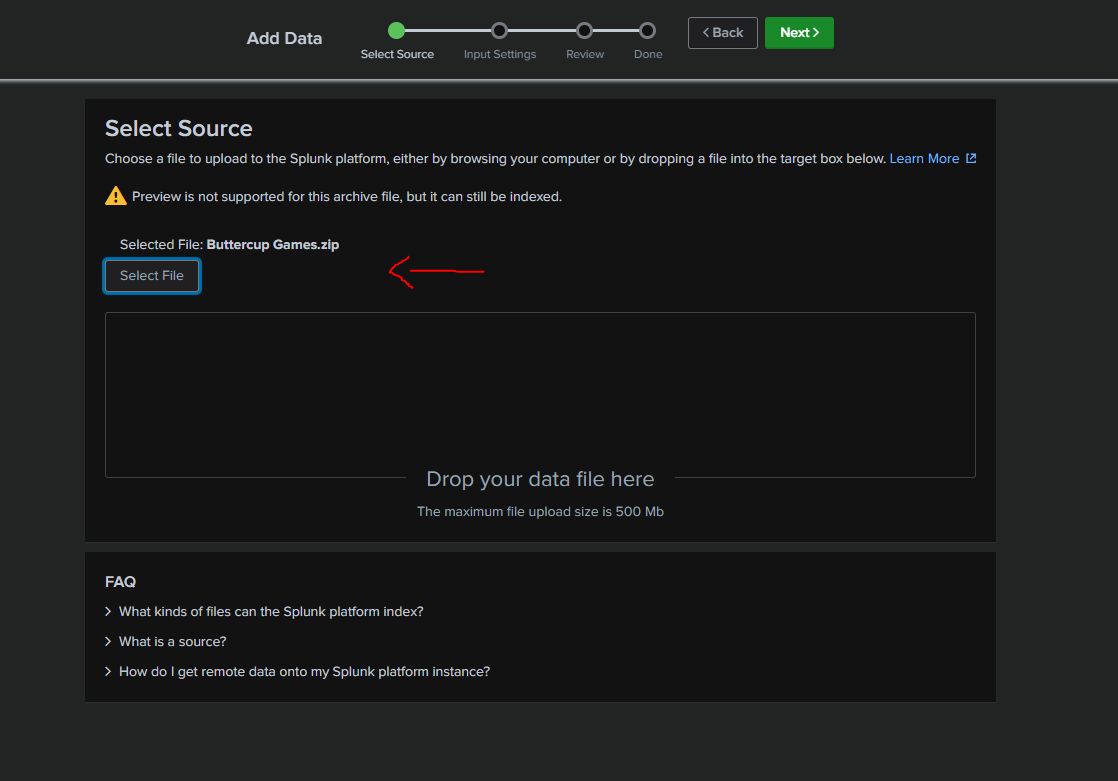This screenshot has width=1118, height=781.
Task: Click the green Next button
Action: click(799, 32)
